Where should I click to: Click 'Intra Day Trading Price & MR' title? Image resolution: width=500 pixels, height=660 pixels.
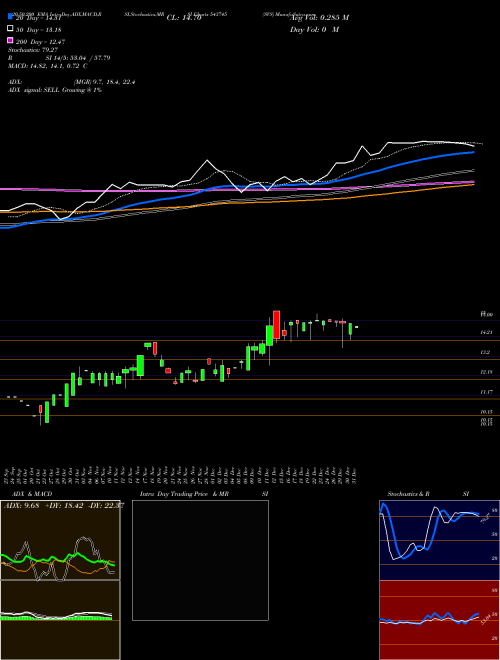pyautogui.click(x=184, y=494)
